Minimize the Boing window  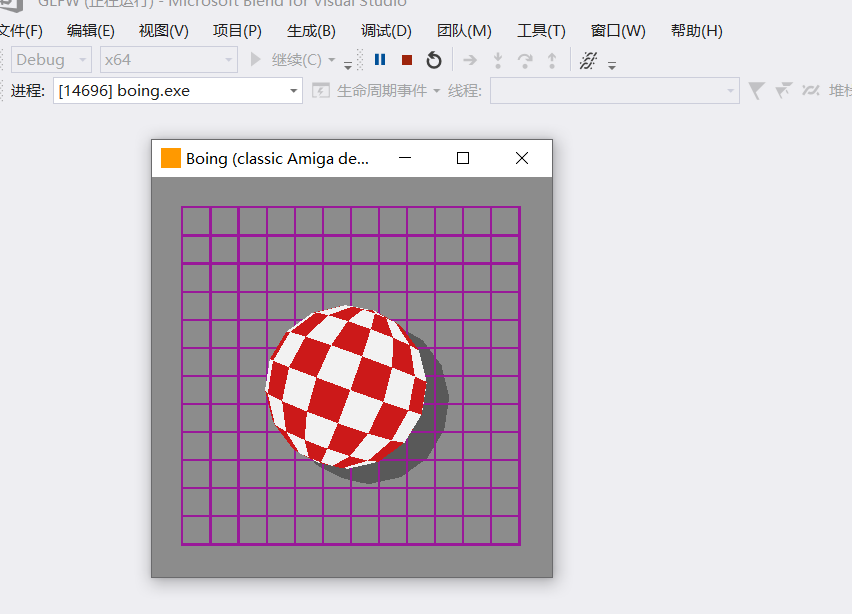click(405, 158)
